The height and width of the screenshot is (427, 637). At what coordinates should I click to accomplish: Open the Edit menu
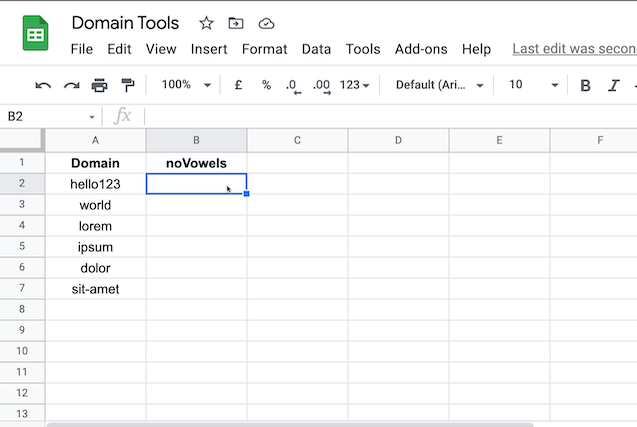coord(119,49)
